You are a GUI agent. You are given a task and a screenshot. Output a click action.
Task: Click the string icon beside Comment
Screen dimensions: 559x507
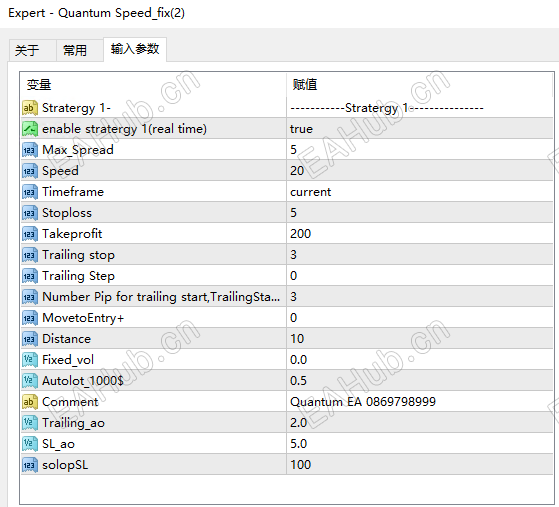[x=30, y=402]
